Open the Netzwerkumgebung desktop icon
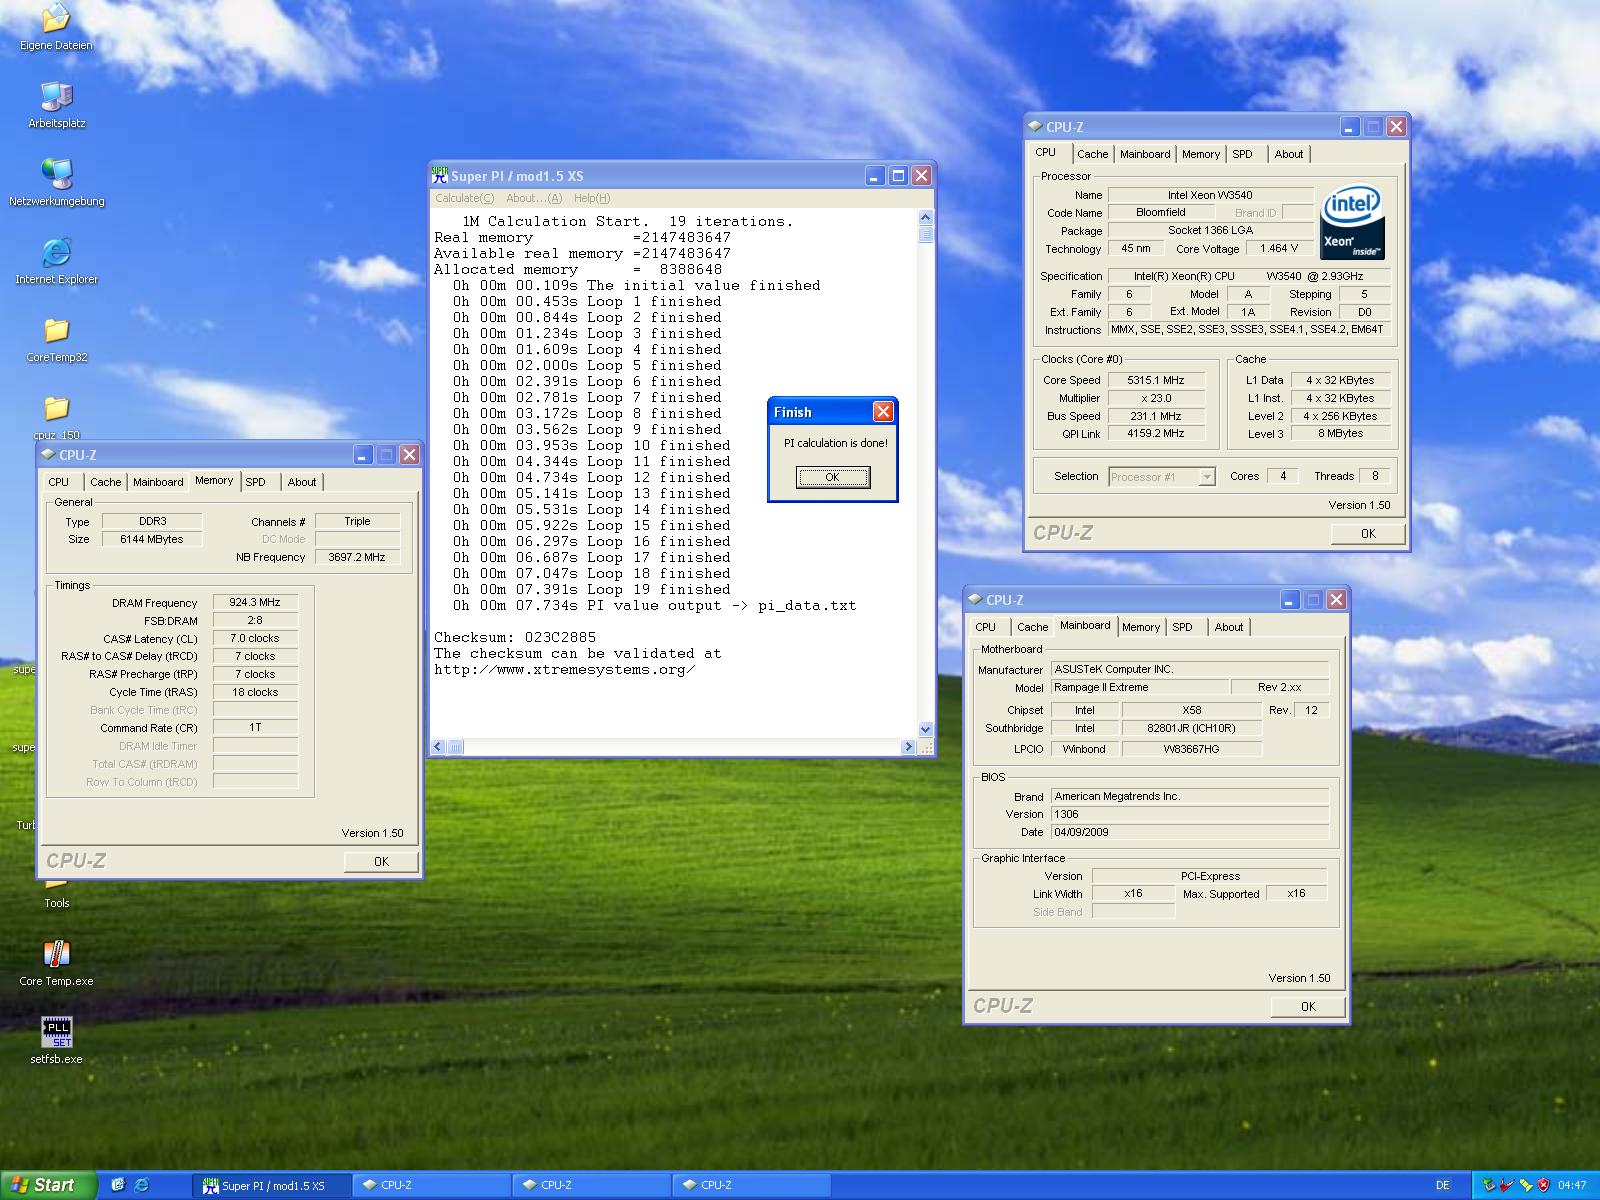Viewport: 1600px width, 1200px height. tap(56, 175)
